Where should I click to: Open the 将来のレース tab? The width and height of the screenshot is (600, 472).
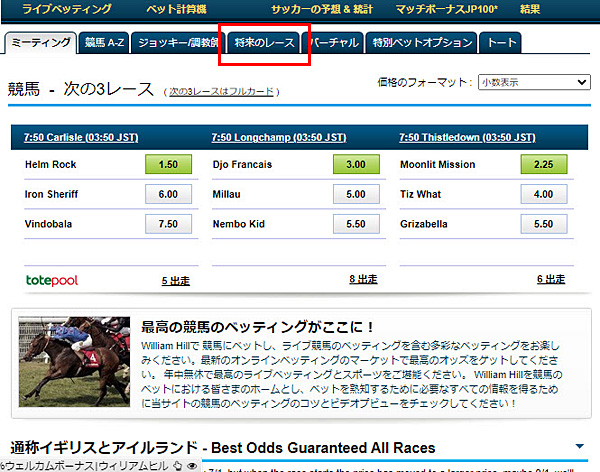point(264,42)
